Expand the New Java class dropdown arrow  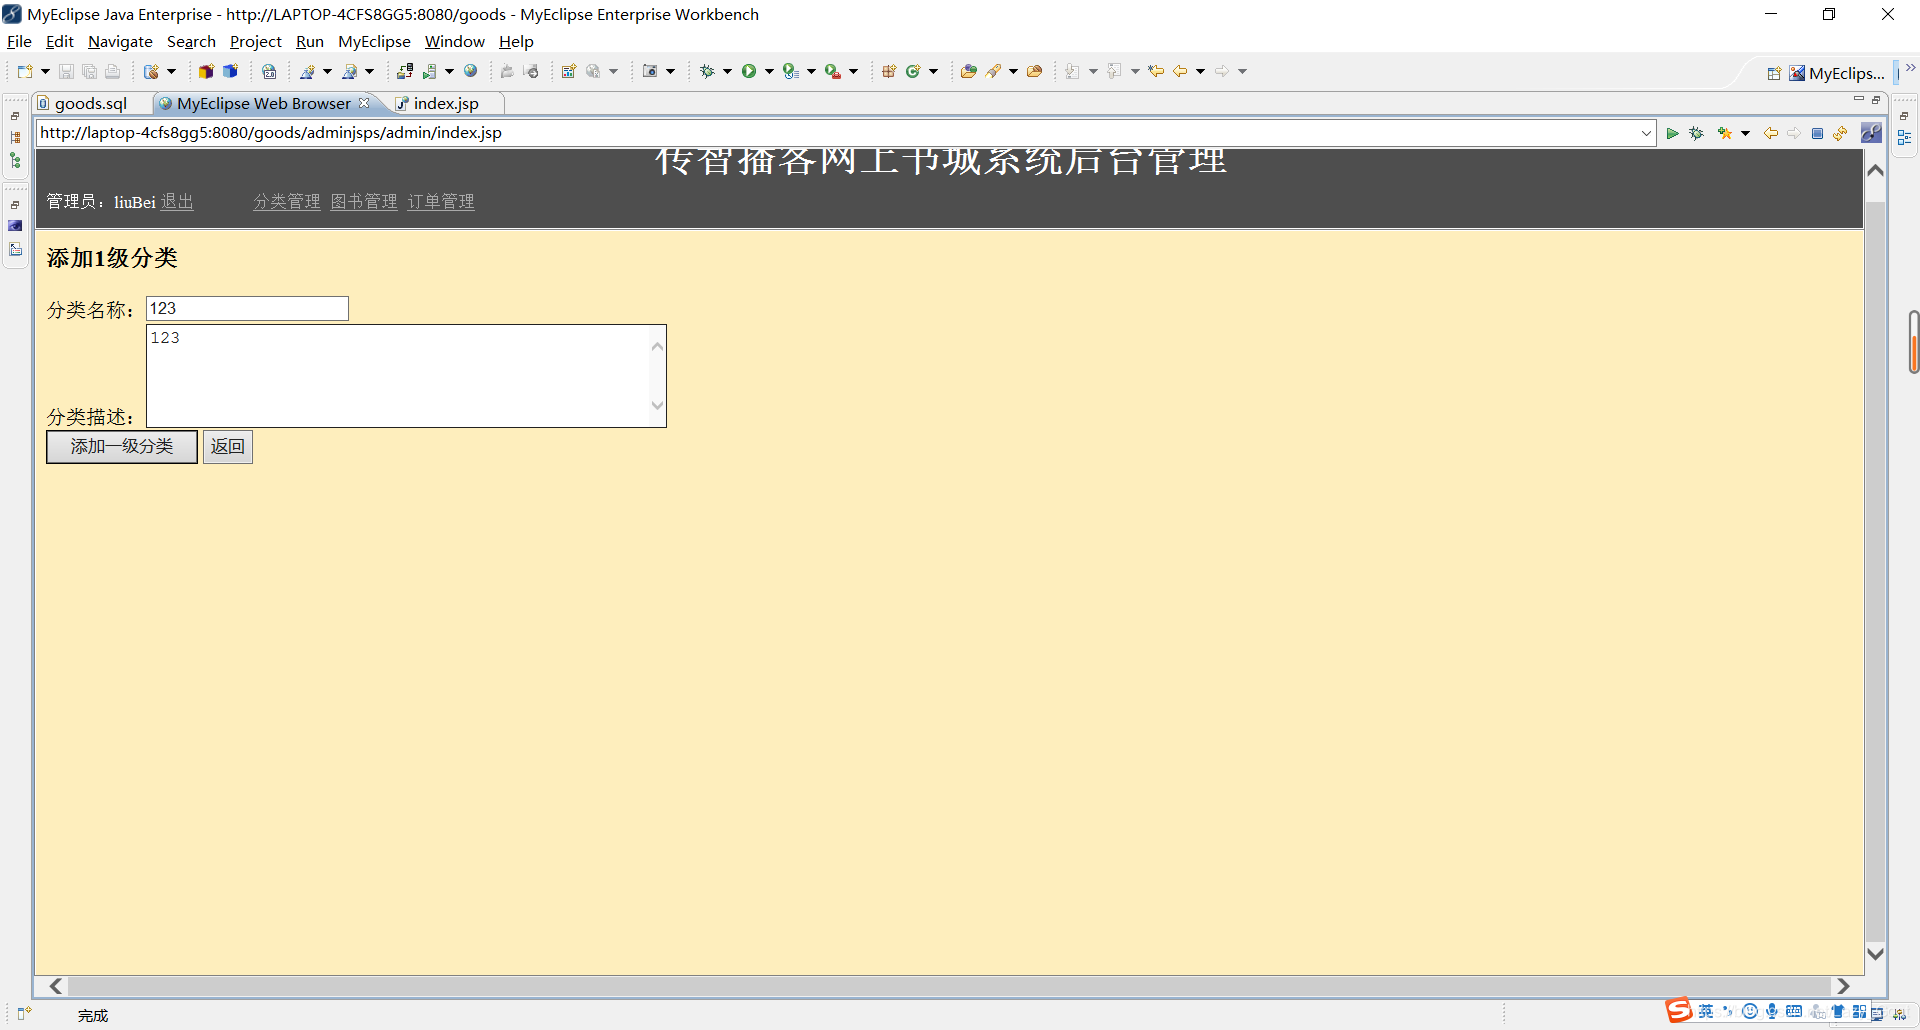click(x=934, y=71)
